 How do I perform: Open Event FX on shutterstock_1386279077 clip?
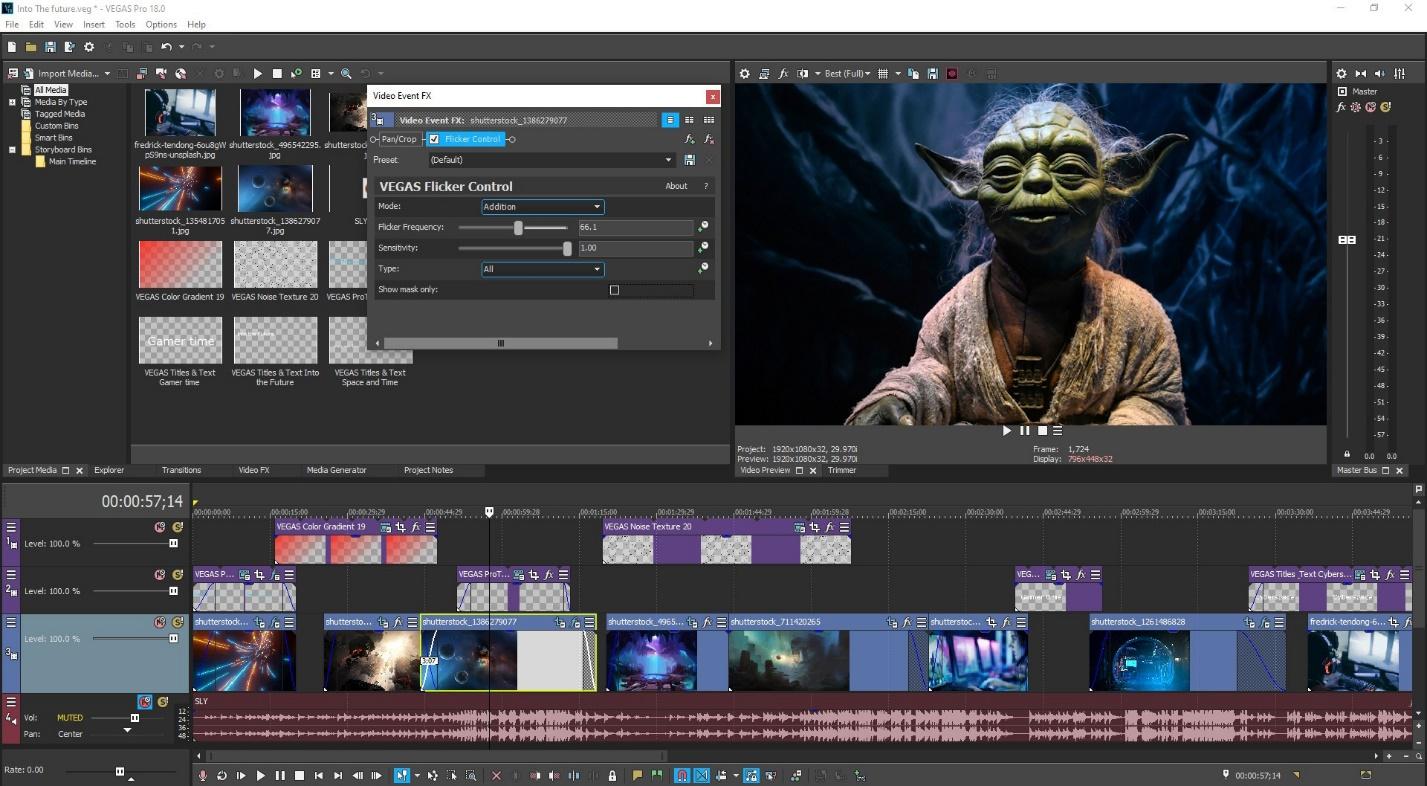[575, 622]
